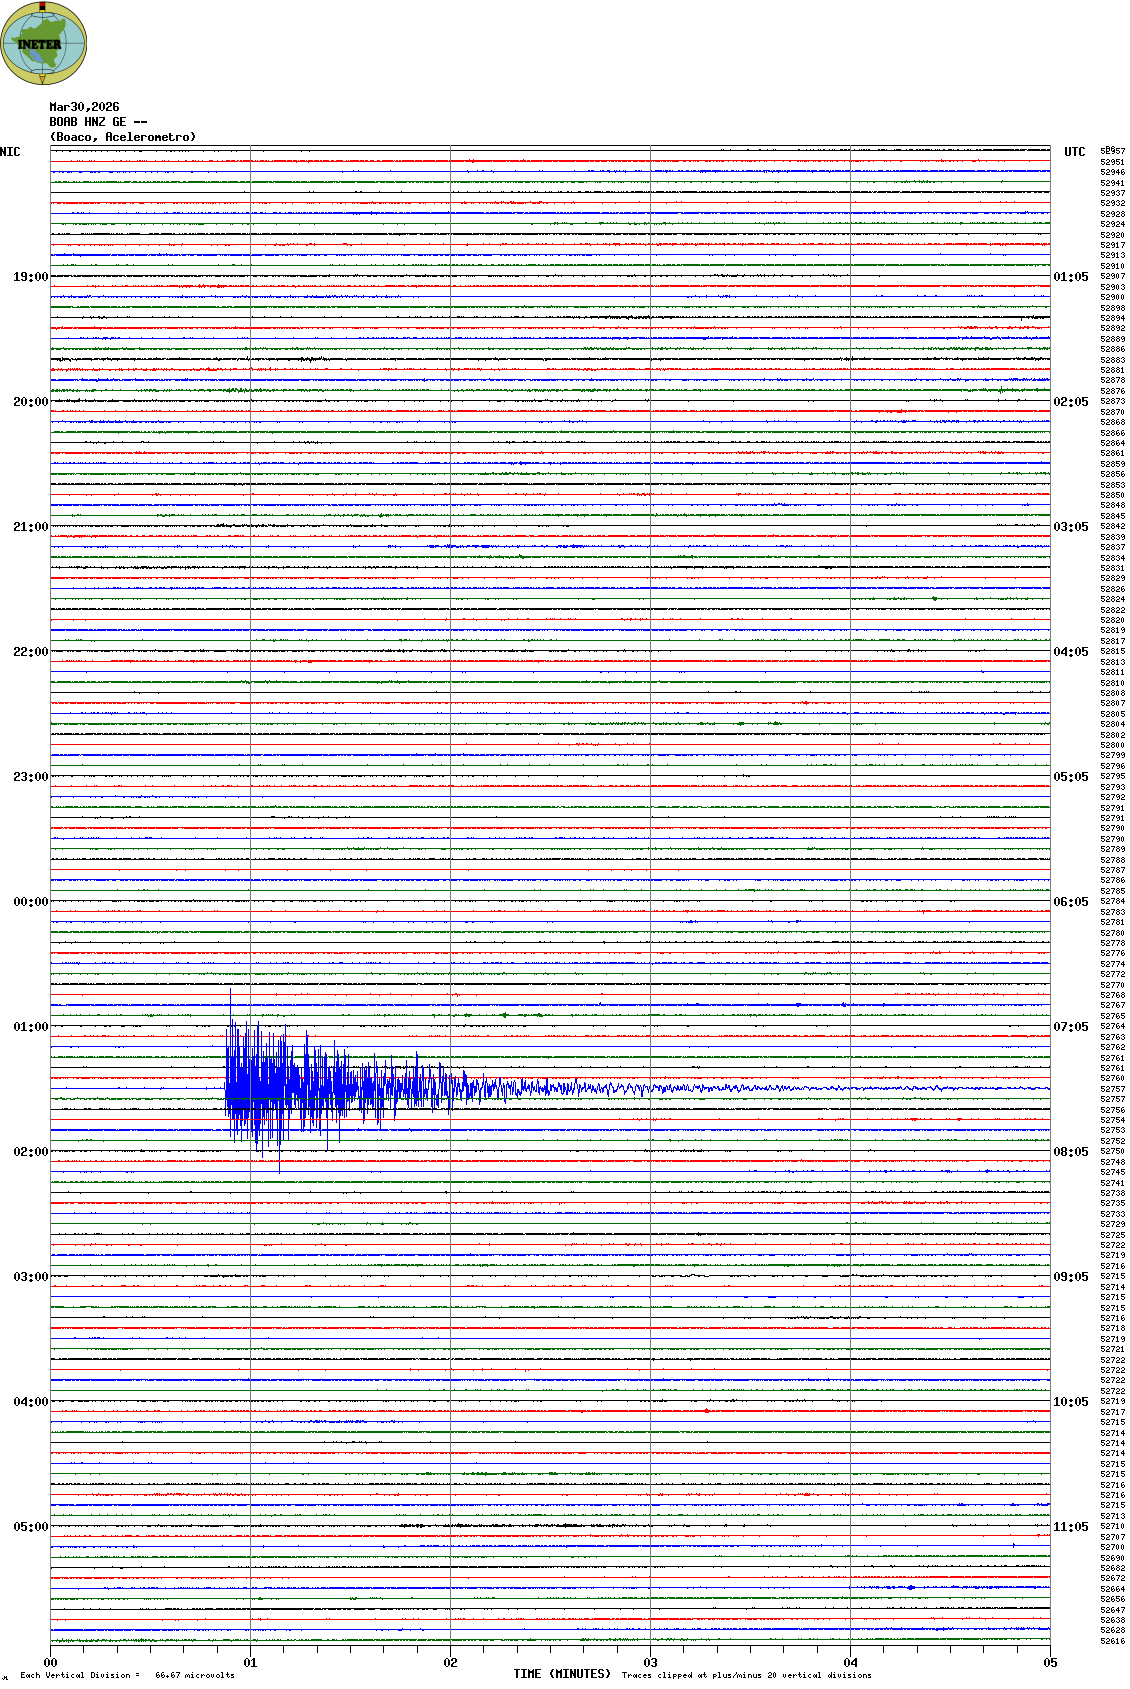Click the TIME (MINUTES) axis label
The height and width of the screenshot is (1689, 1130).
coord(562,1674)
